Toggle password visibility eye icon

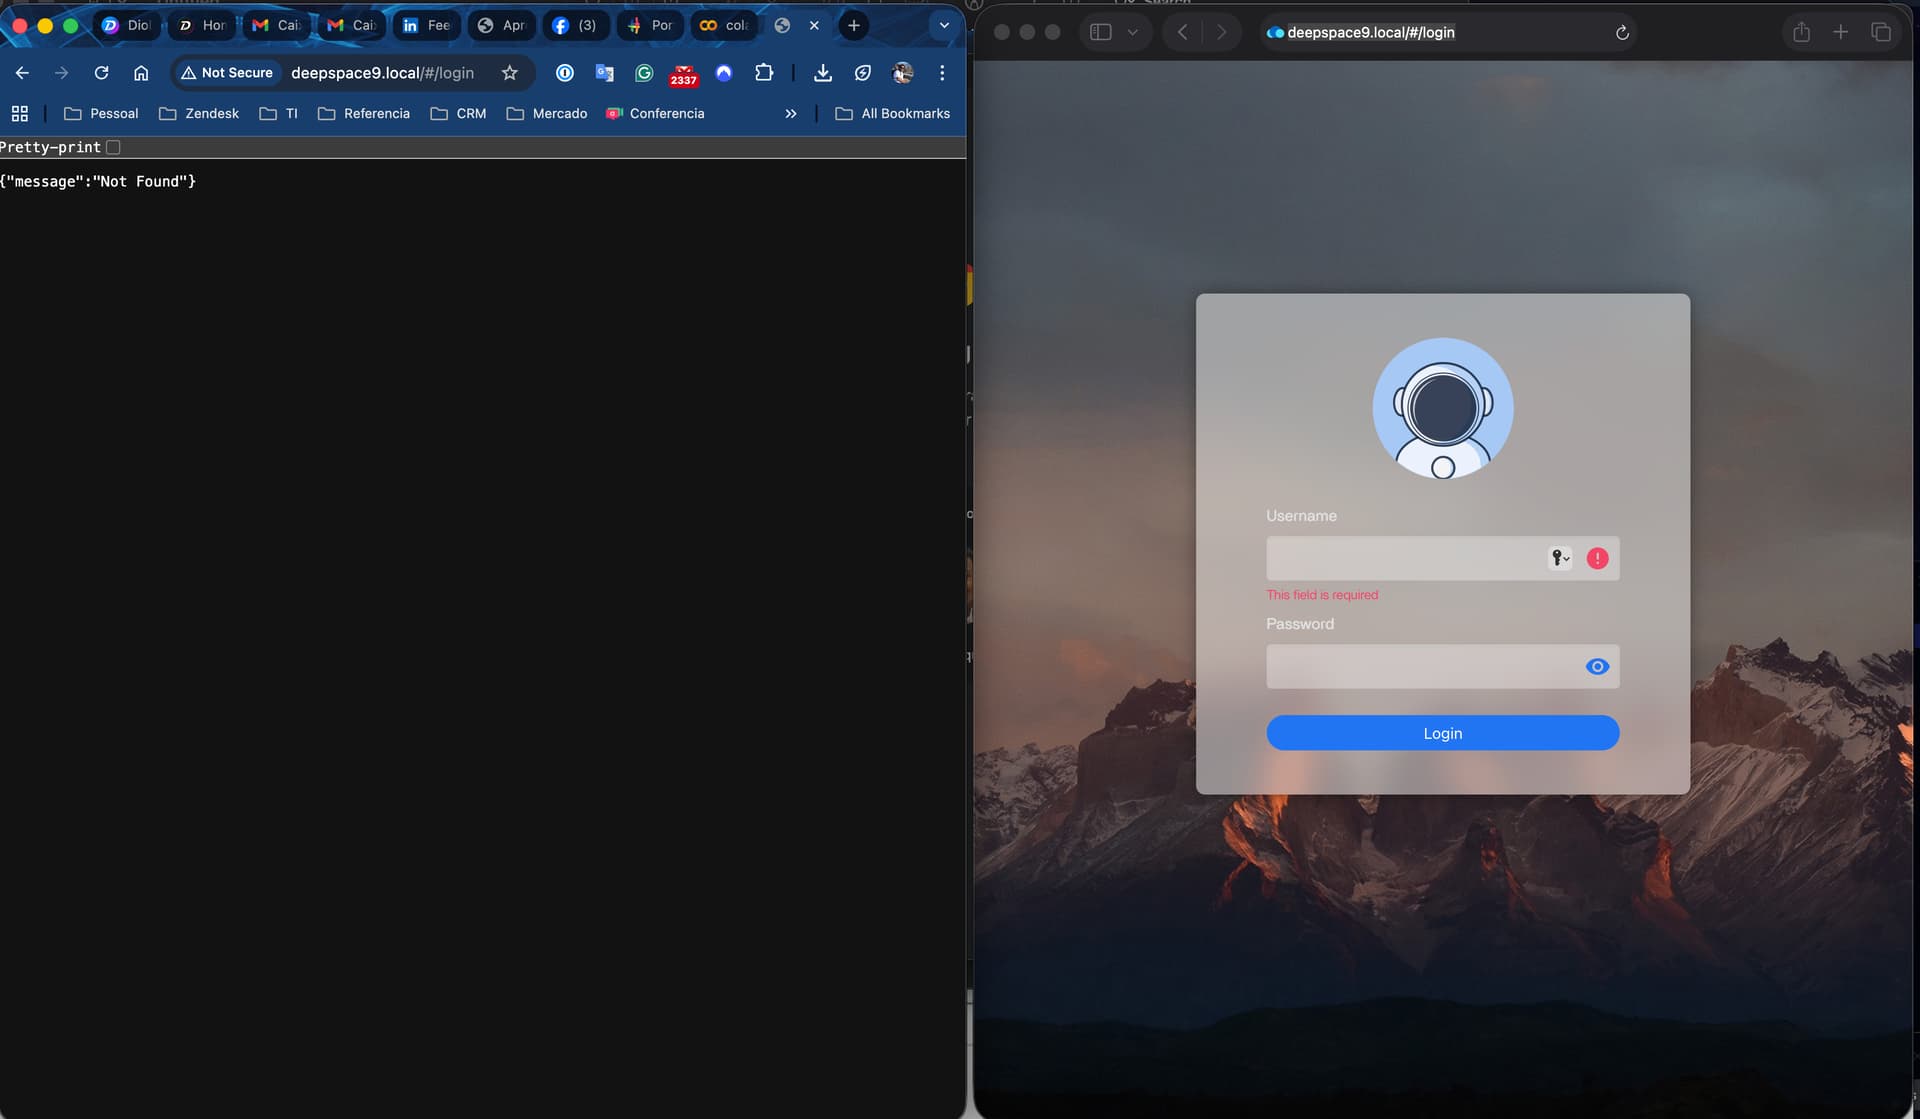(1597, 667)
